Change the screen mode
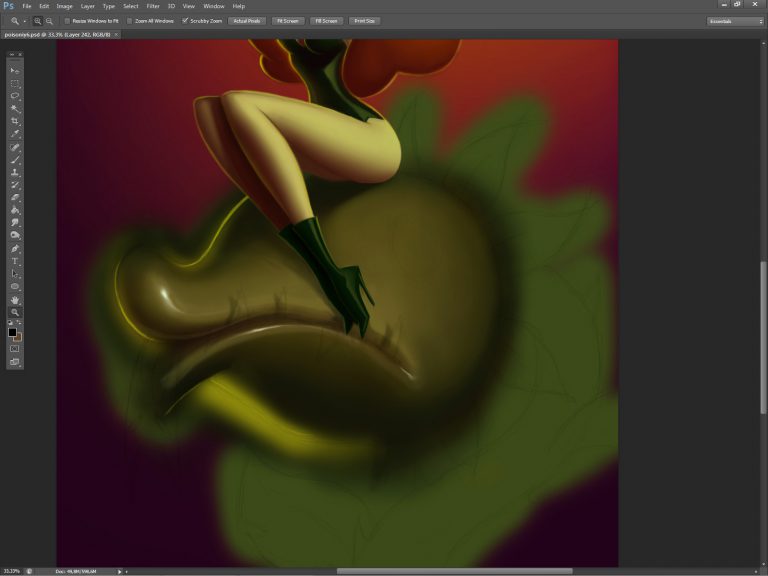Image resolution: width=768 pixels, height=576 pixels. [x=15, y=362]
